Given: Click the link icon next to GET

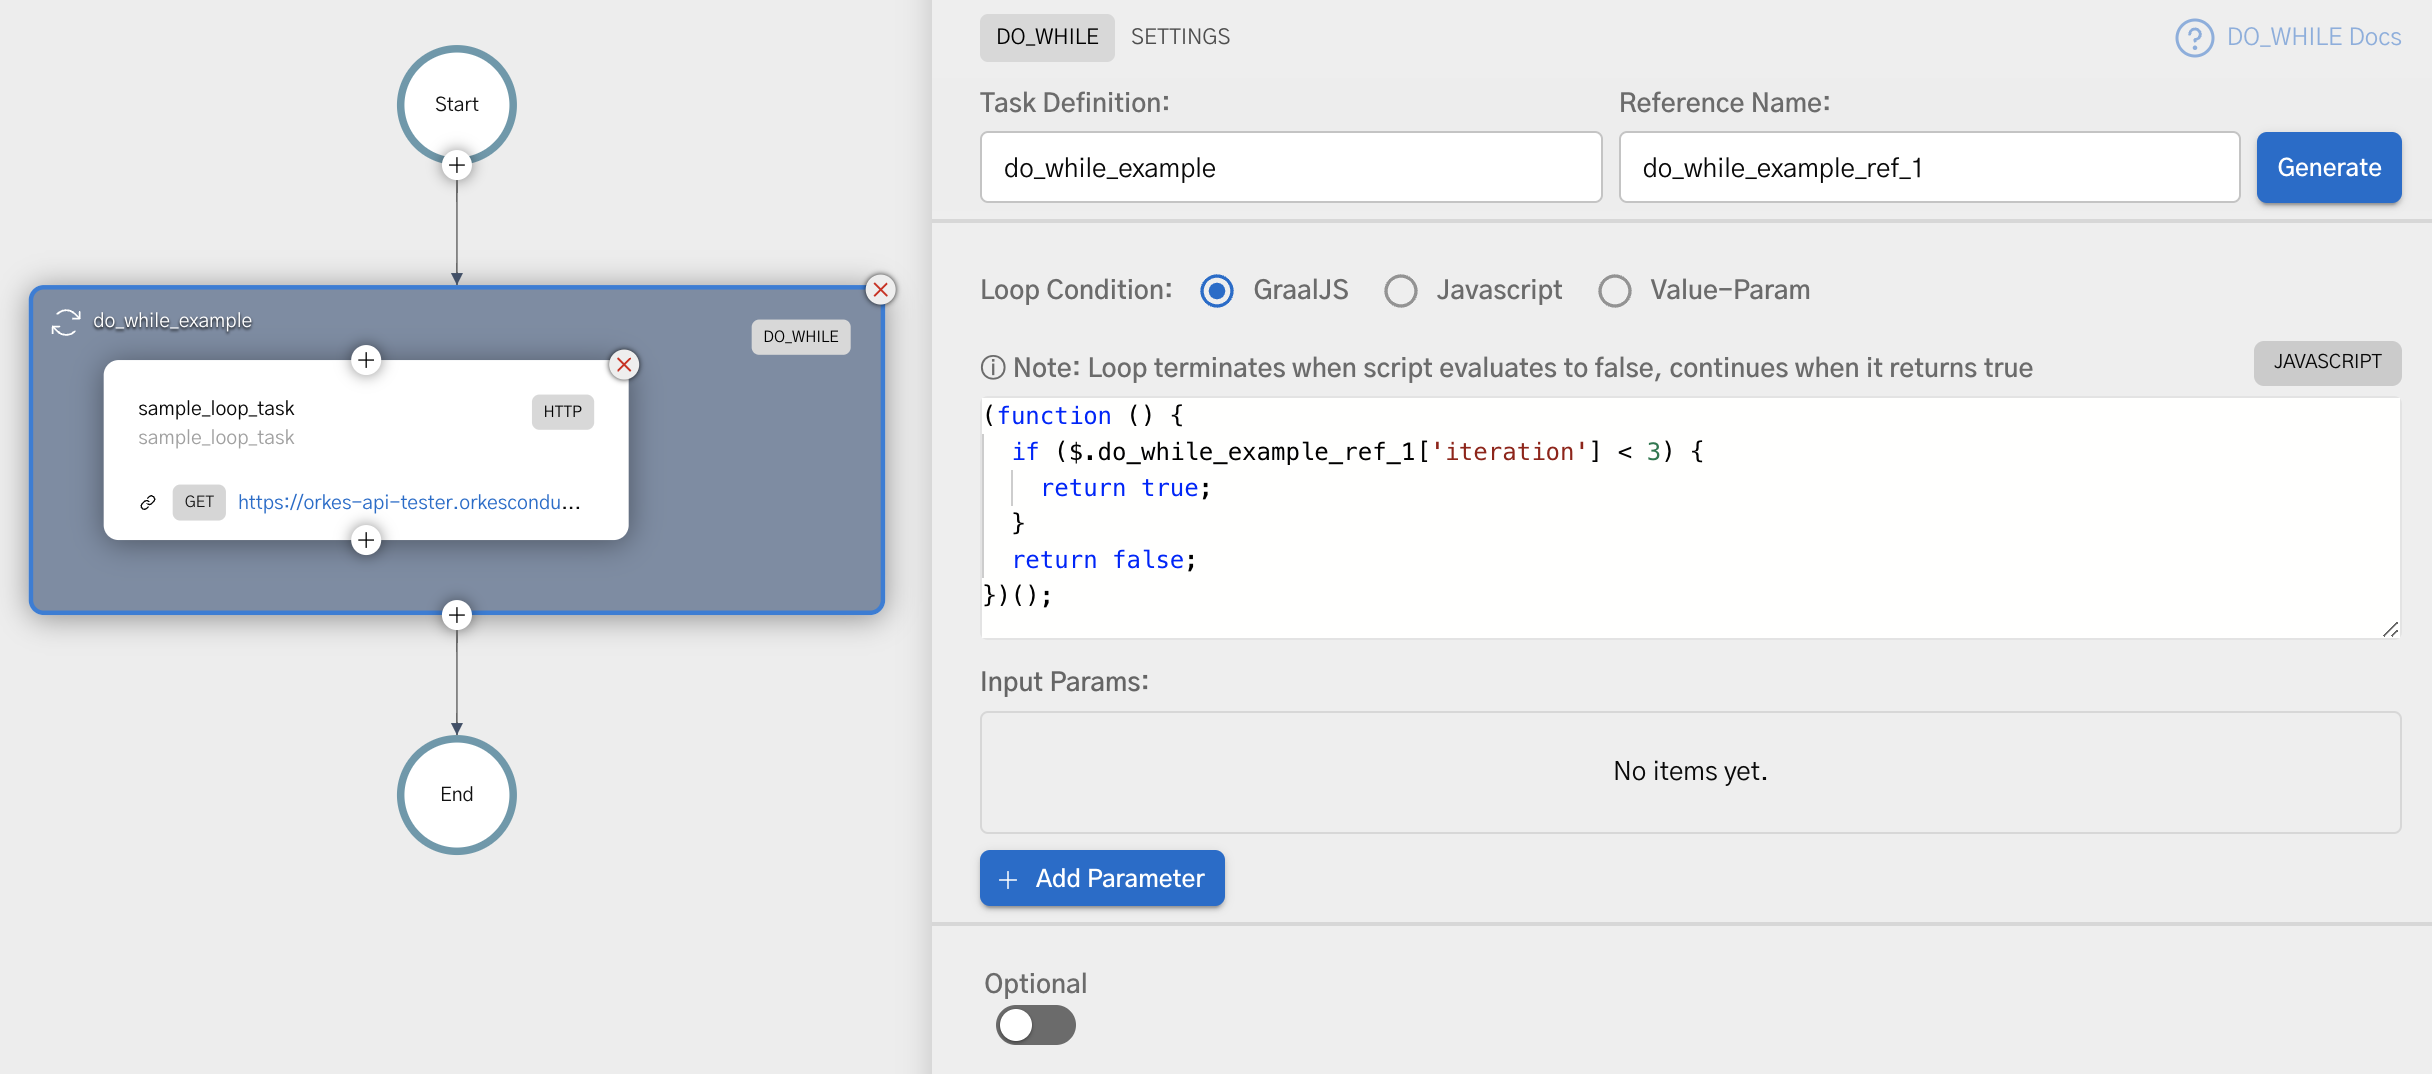Looking at the screenshot, I should point(148,502).
